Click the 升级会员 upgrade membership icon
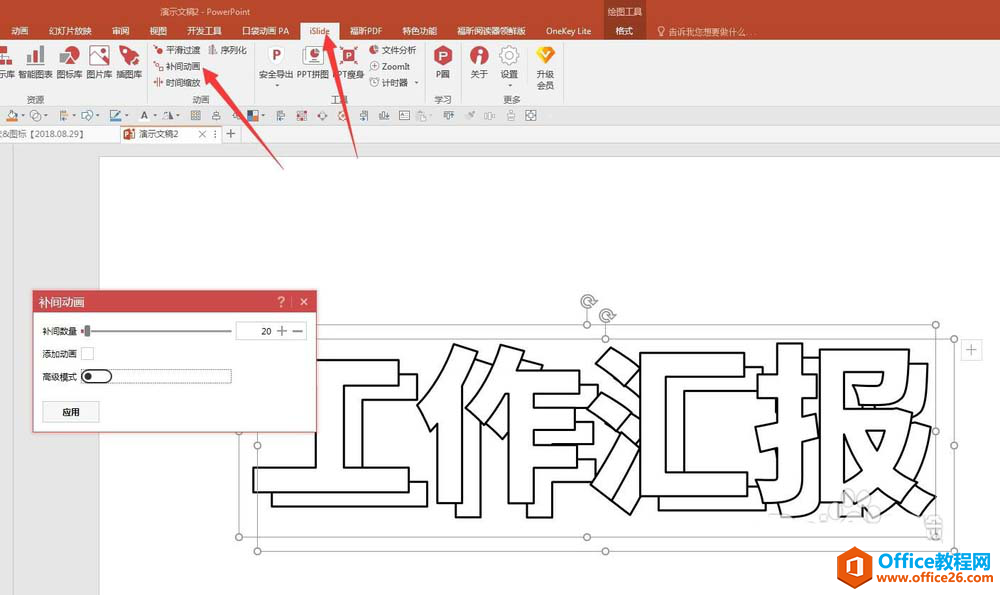The image size is (1000, 595). (x=545, y=63)
